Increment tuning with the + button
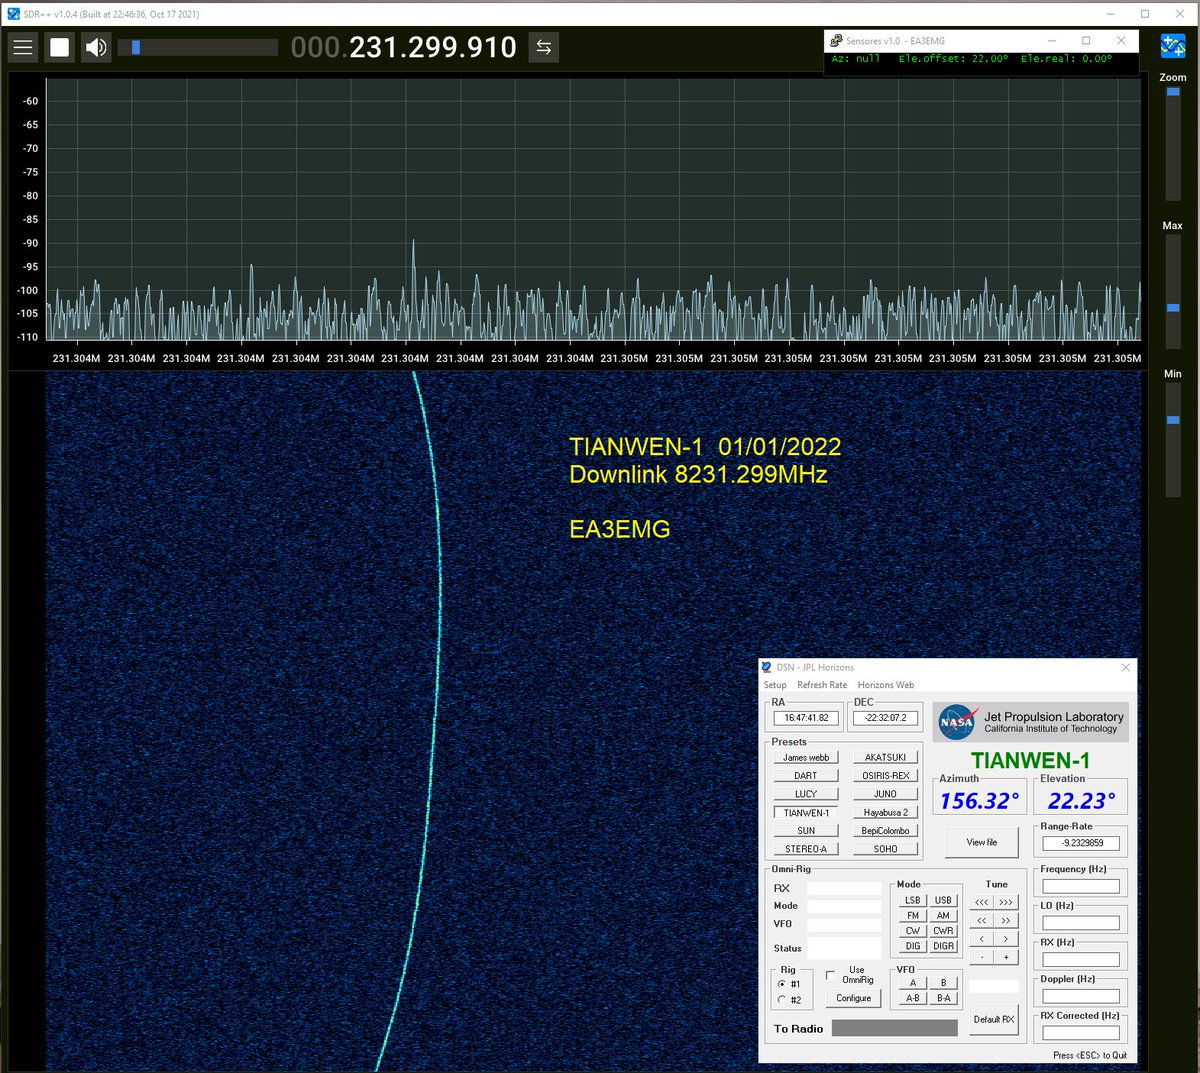The height and width of the screenshot is (1073, 1200). [x=1006, y=956]
